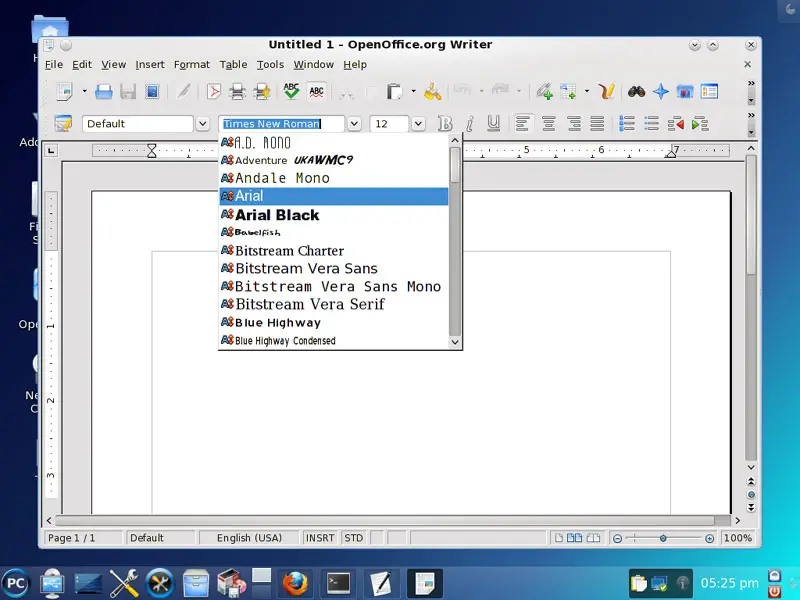
Task: Justify text alignment
Action: coord(597,123)
